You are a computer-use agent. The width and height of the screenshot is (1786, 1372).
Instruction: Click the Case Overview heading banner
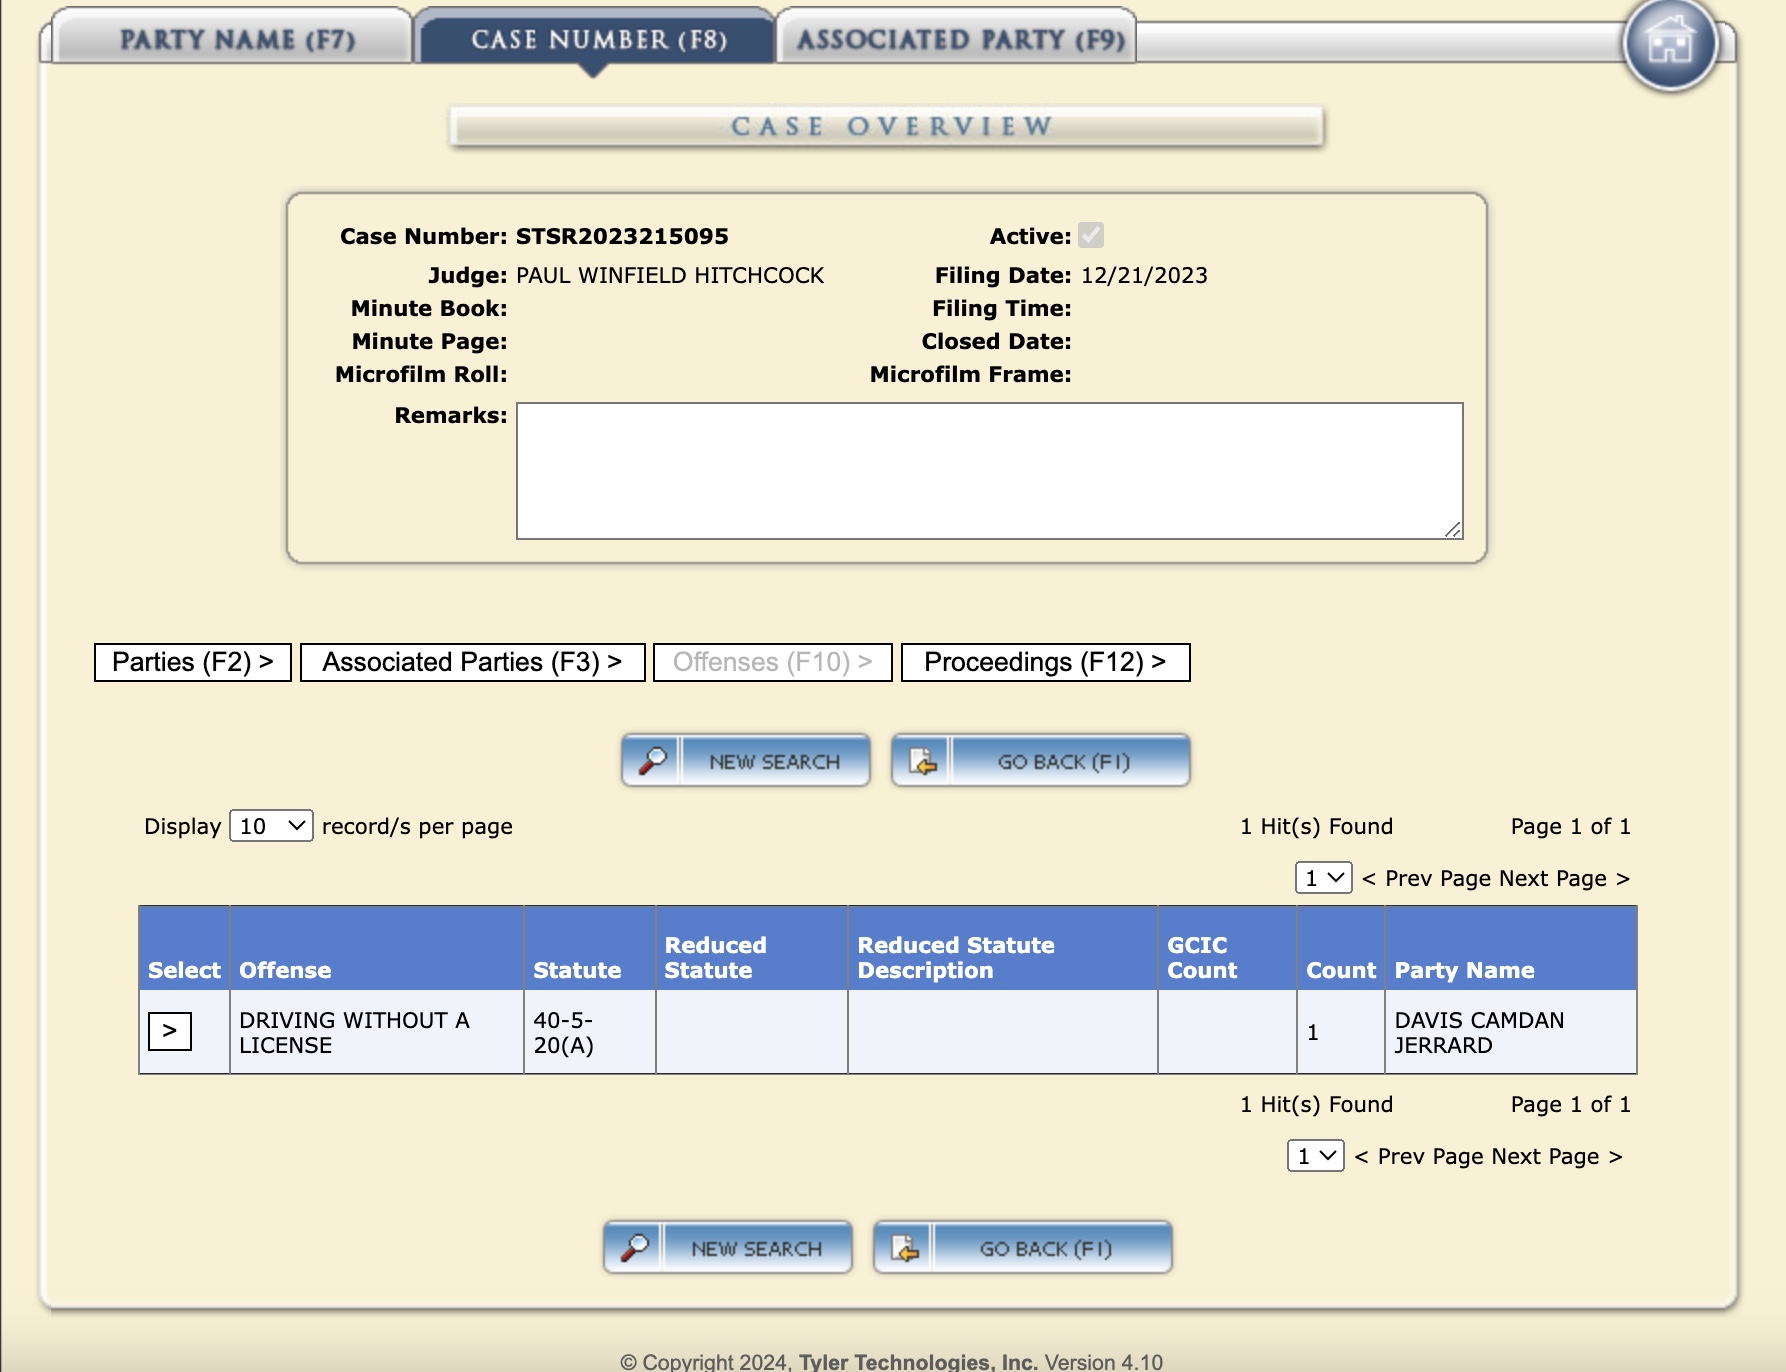point(887,127)
